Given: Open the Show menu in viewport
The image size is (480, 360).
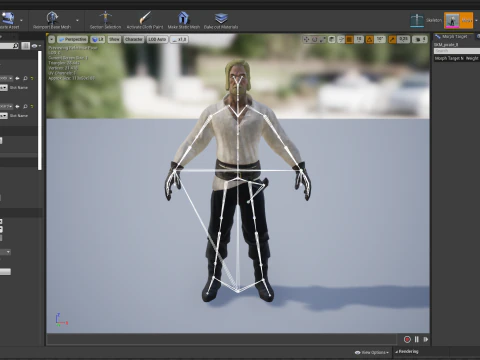Looking at the screenshot, I should 114,39.
